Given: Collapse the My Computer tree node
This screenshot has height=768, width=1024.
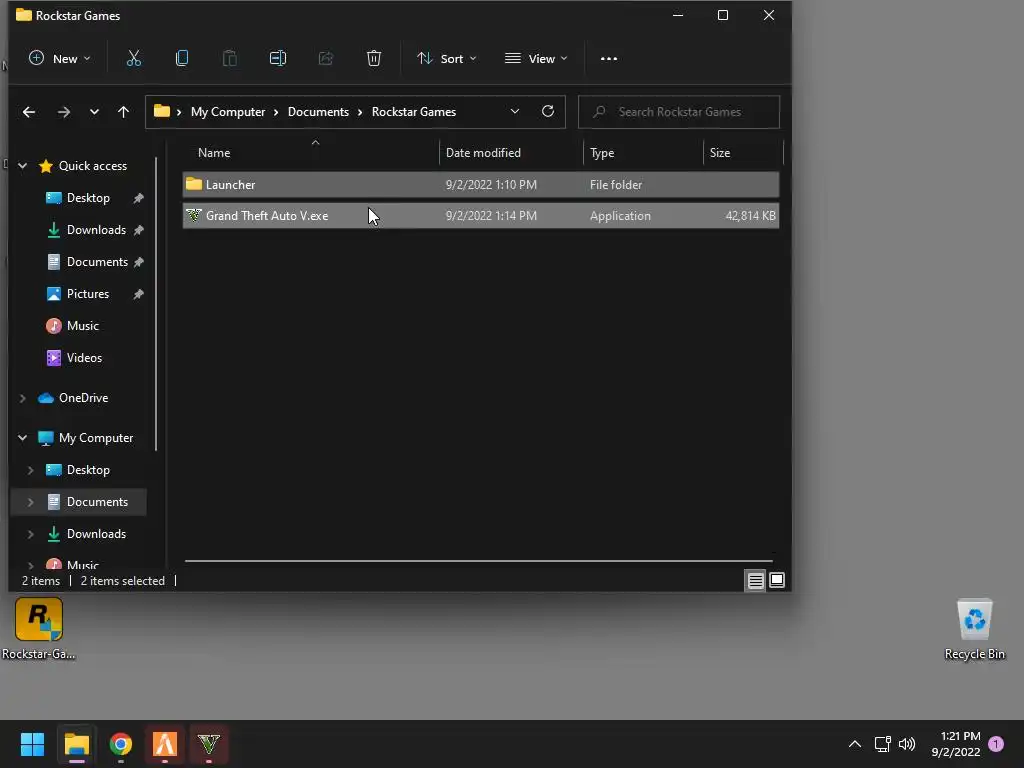Looking at the screenshot, I should coord(22,438).
